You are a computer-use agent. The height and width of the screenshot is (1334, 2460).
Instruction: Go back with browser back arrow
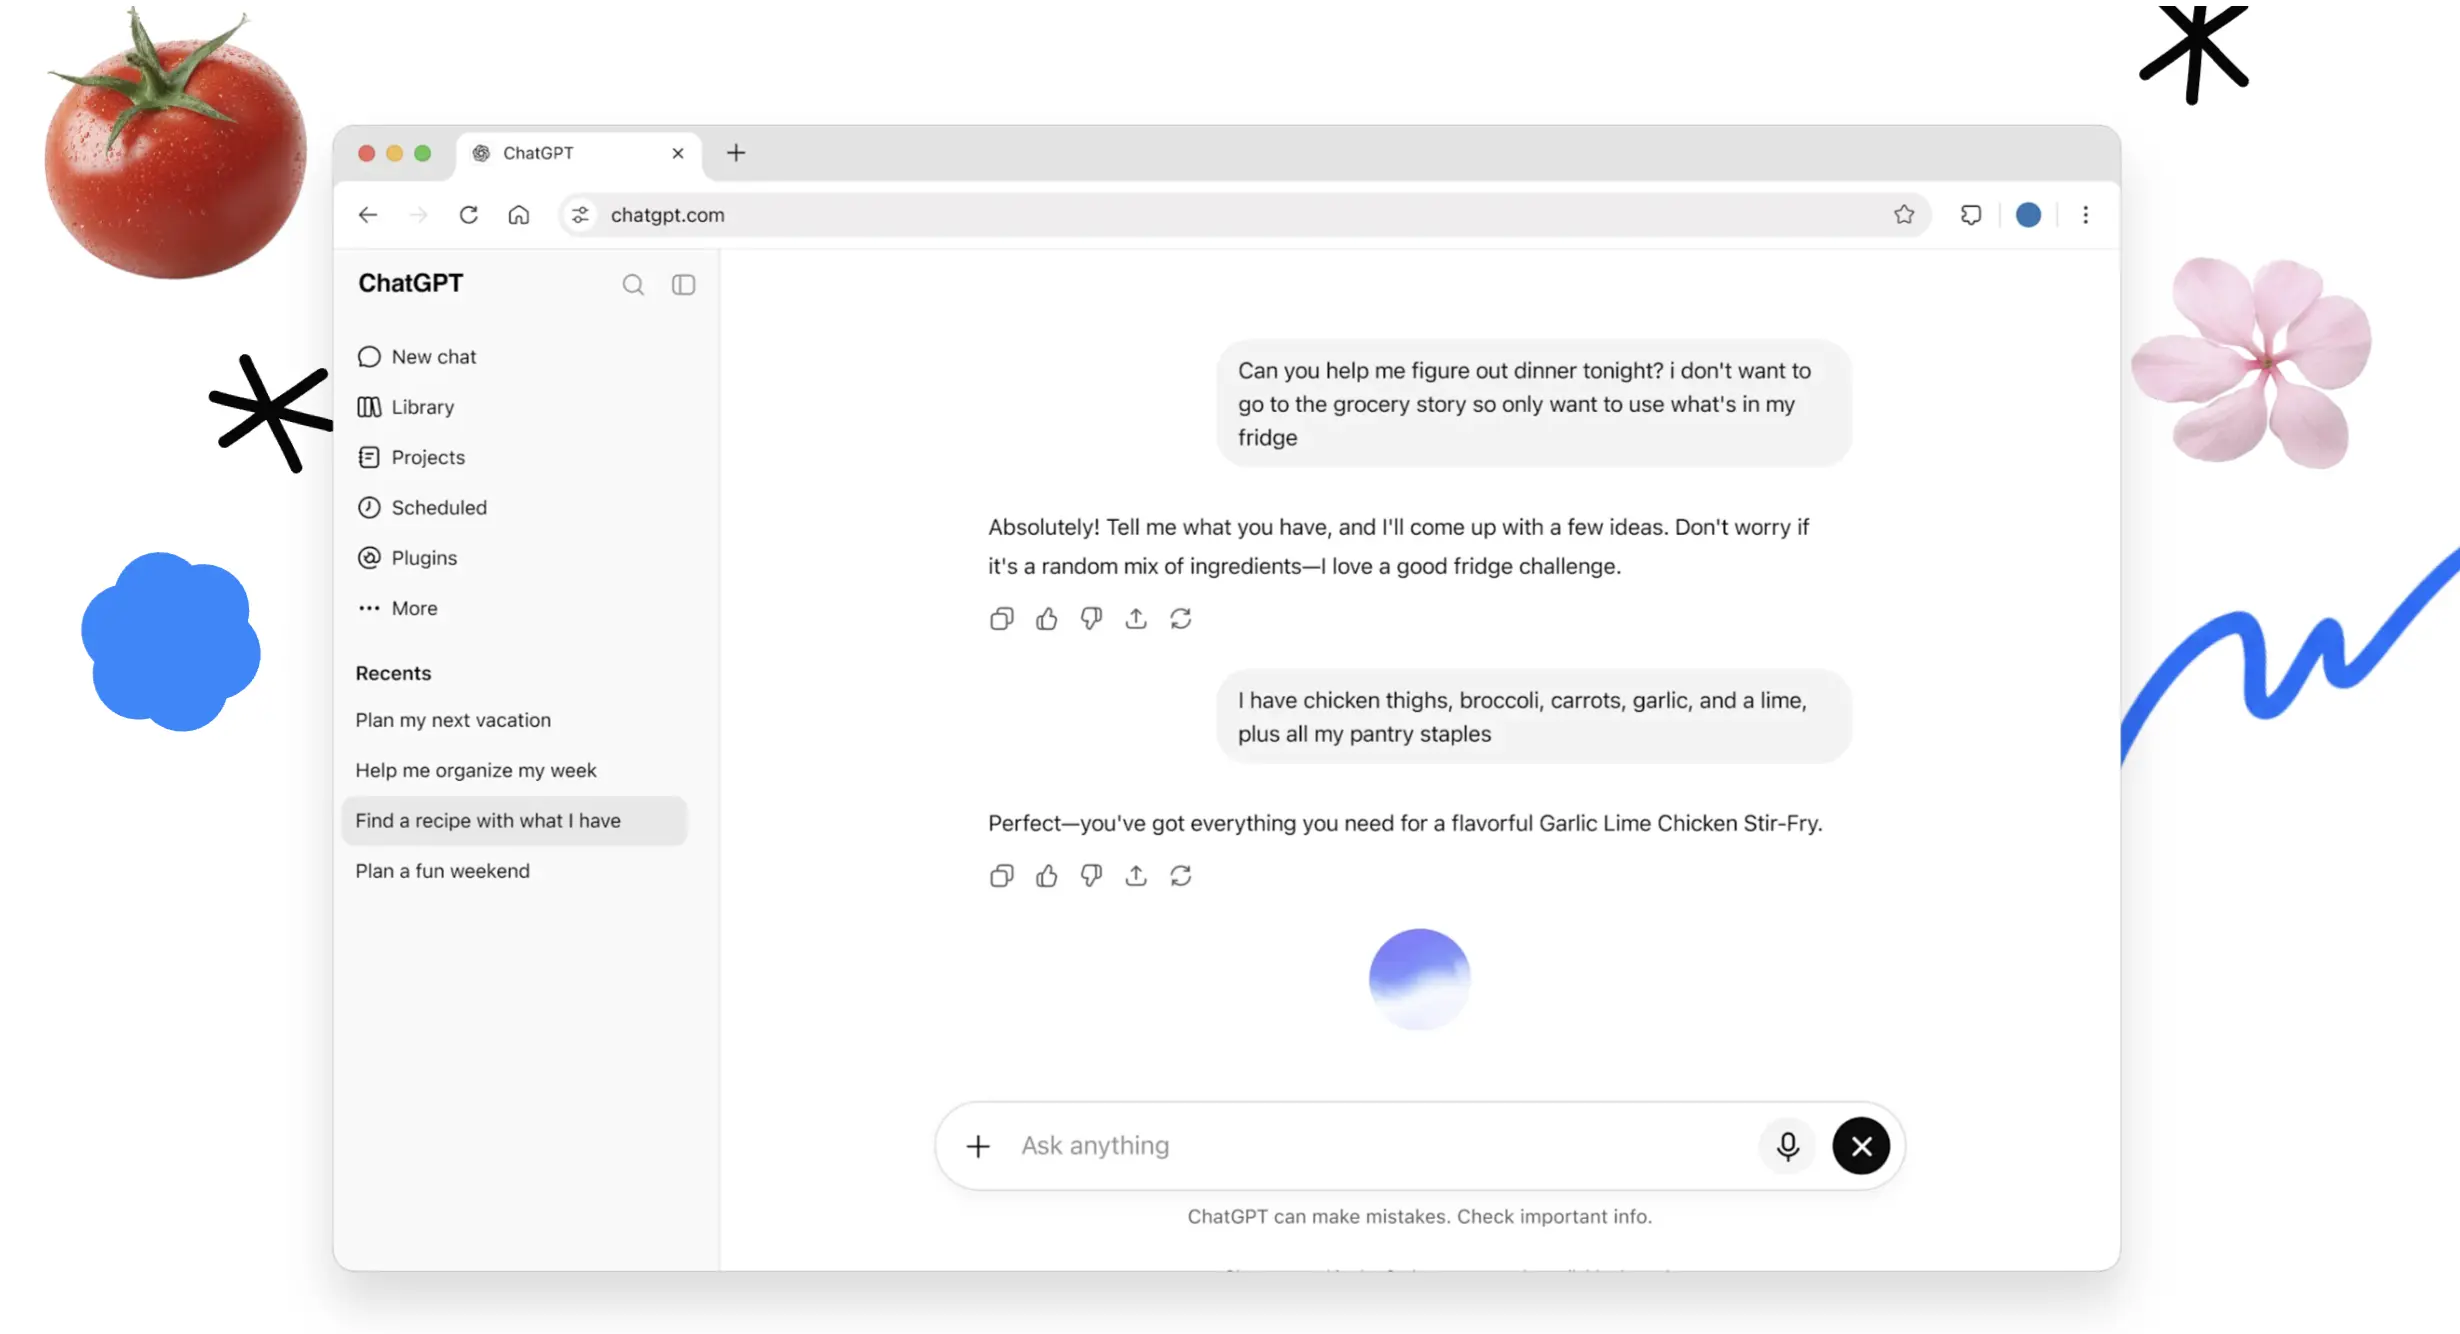click(368, 215)
